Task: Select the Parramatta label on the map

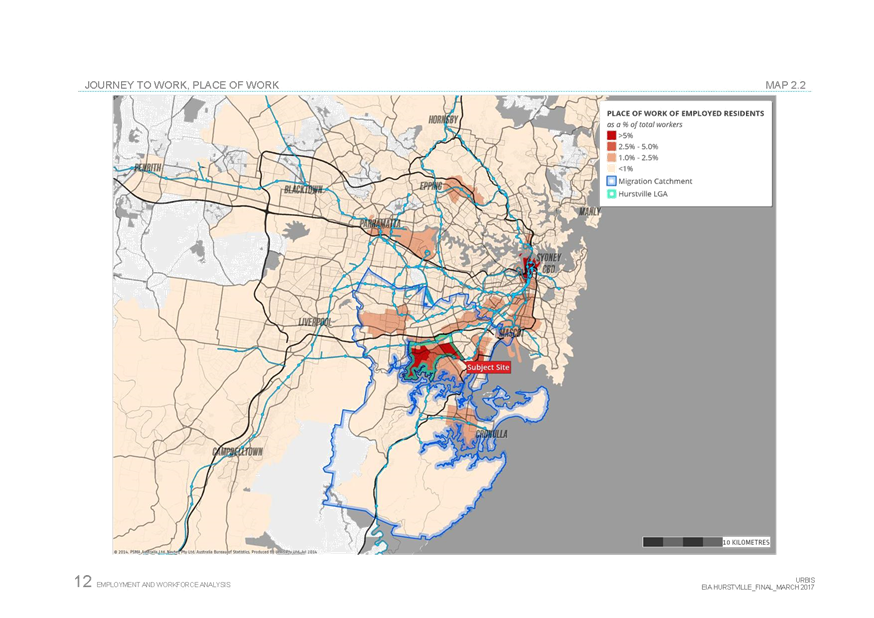Action: [x=380, y=222]
